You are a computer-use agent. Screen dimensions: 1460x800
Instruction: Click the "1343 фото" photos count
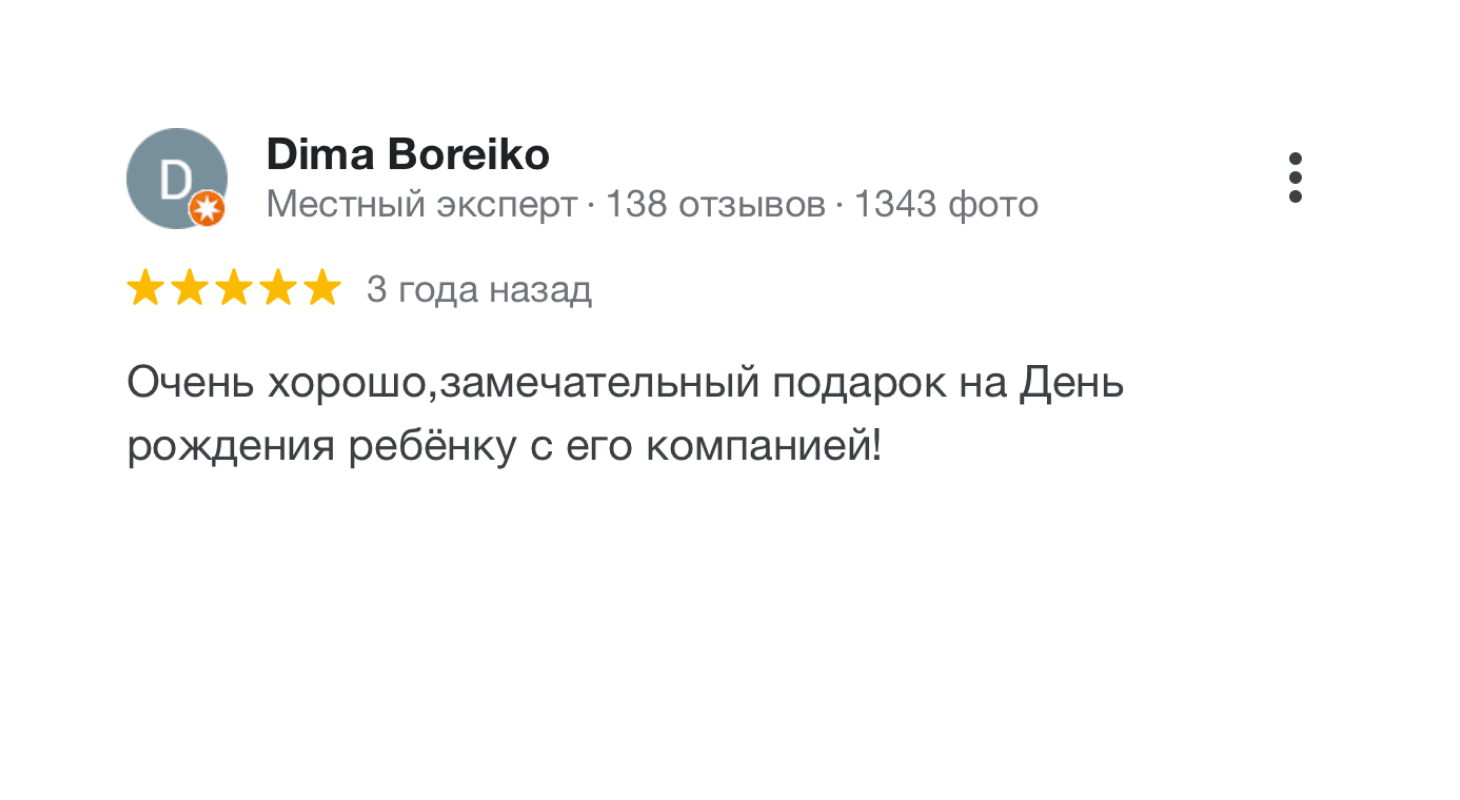[x=945, y=205]
